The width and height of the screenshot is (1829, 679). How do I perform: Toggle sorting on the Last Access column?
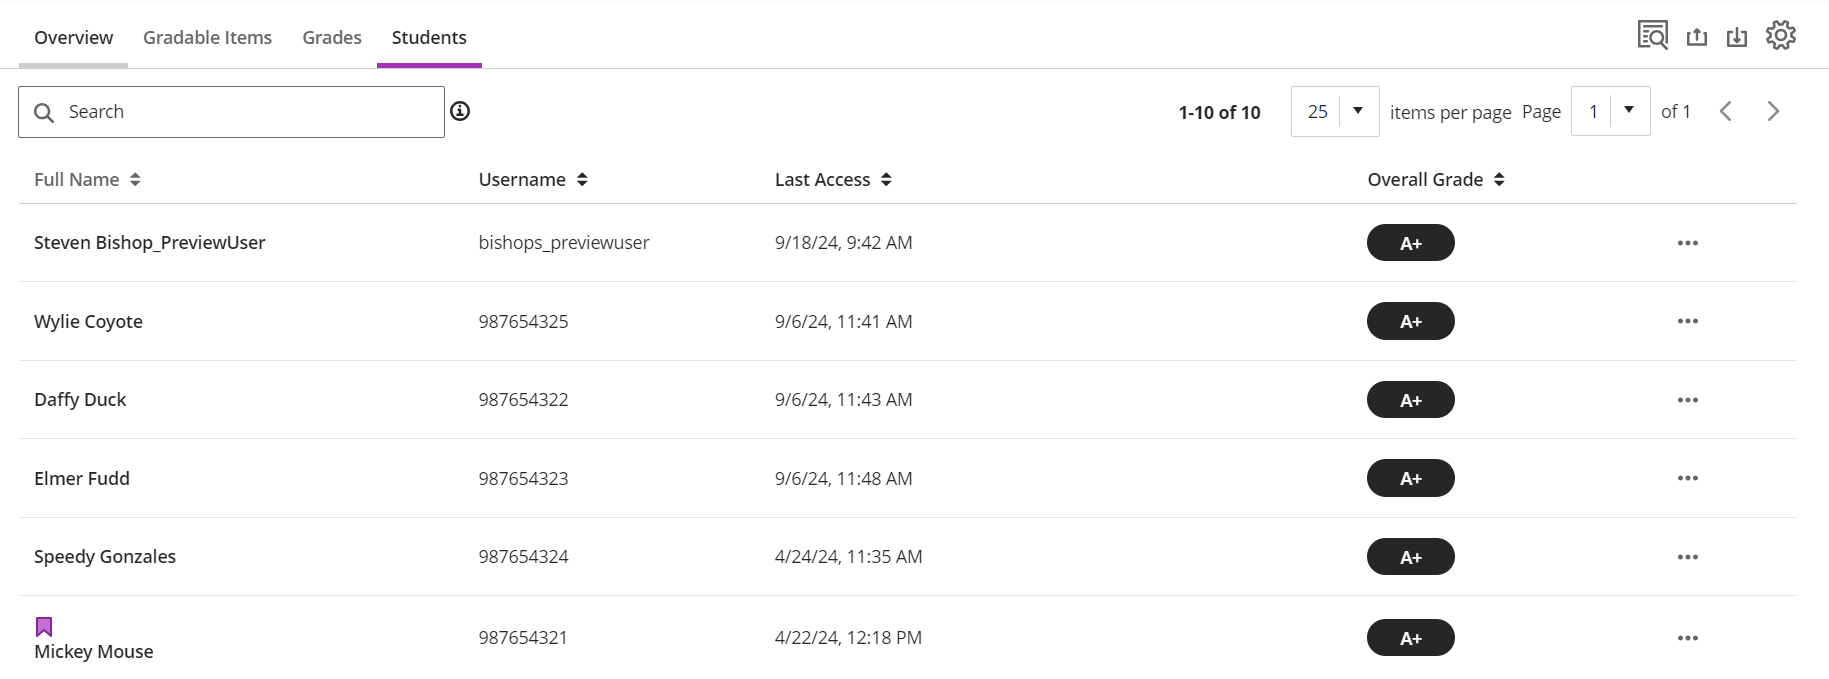(x=886, y=179)
